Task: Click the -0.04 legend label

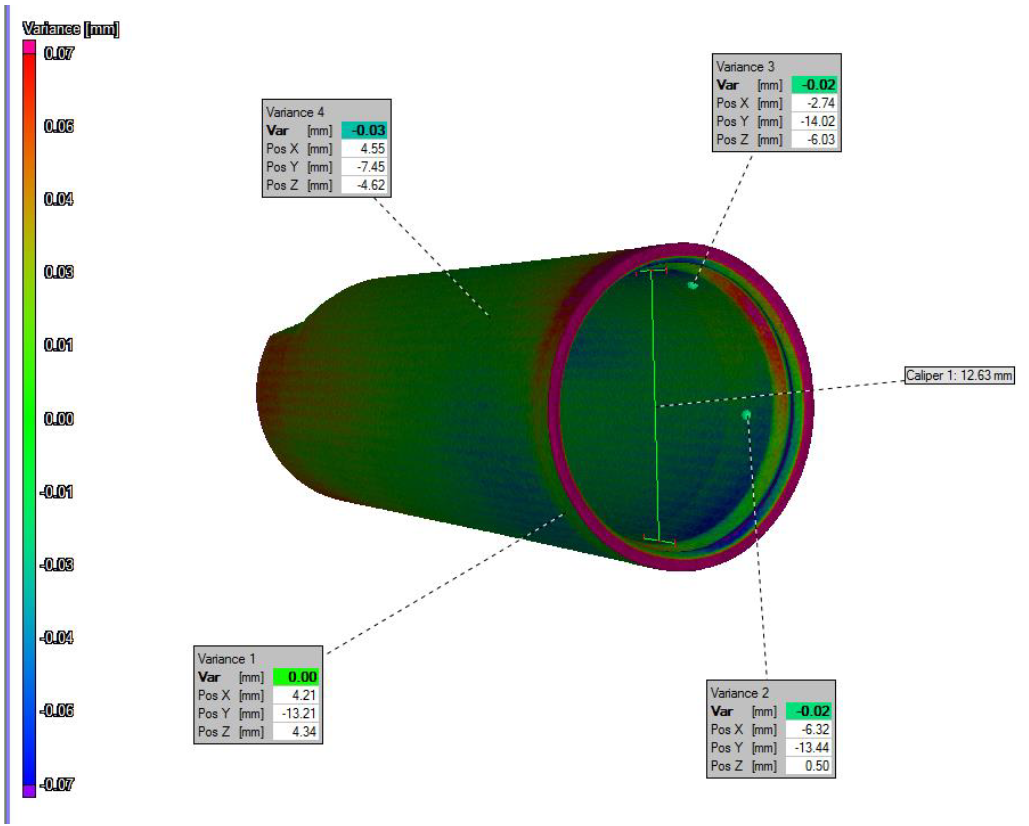Action: [x=56, y=637]
